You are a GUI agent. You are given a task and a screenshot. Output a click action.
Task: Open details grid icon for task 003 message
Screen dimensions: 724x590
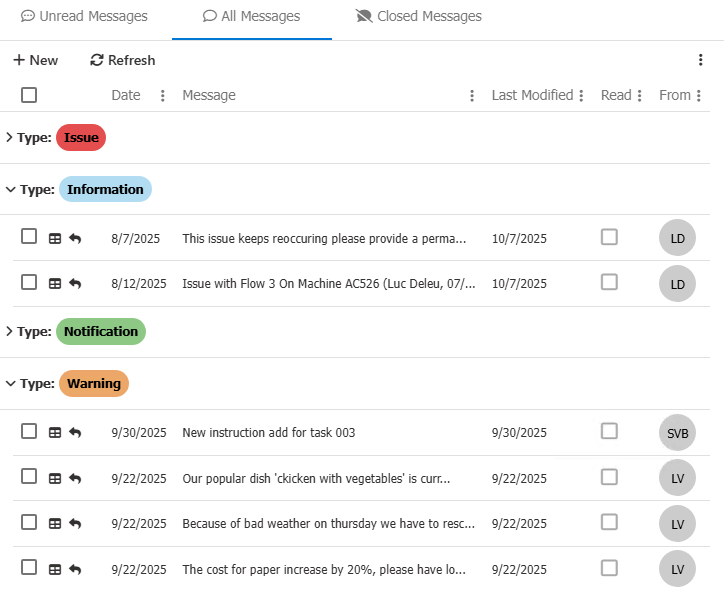[x=55, y=433]
